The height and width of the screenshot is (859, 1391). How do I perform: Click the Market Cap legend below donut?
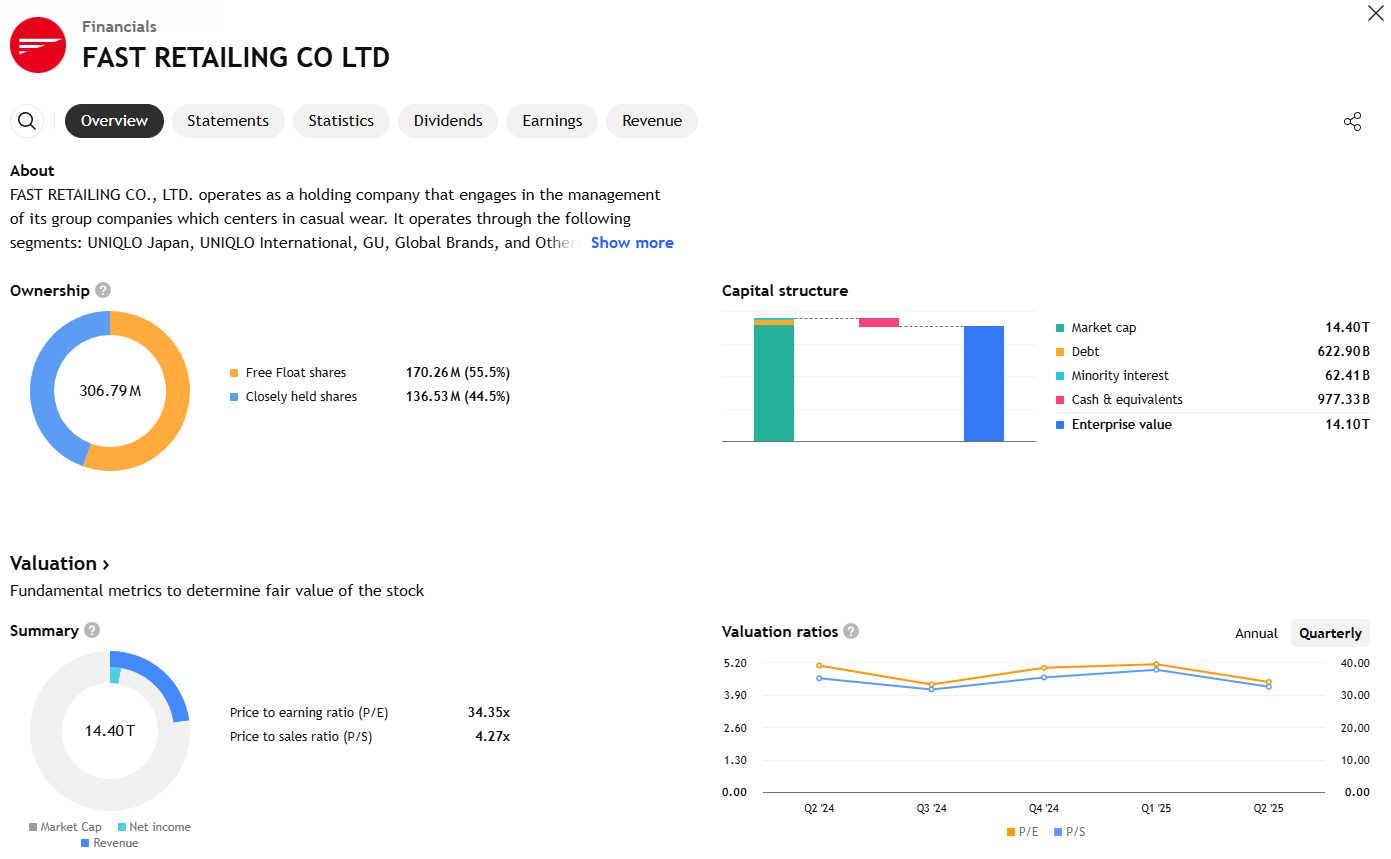click(65, 827)
